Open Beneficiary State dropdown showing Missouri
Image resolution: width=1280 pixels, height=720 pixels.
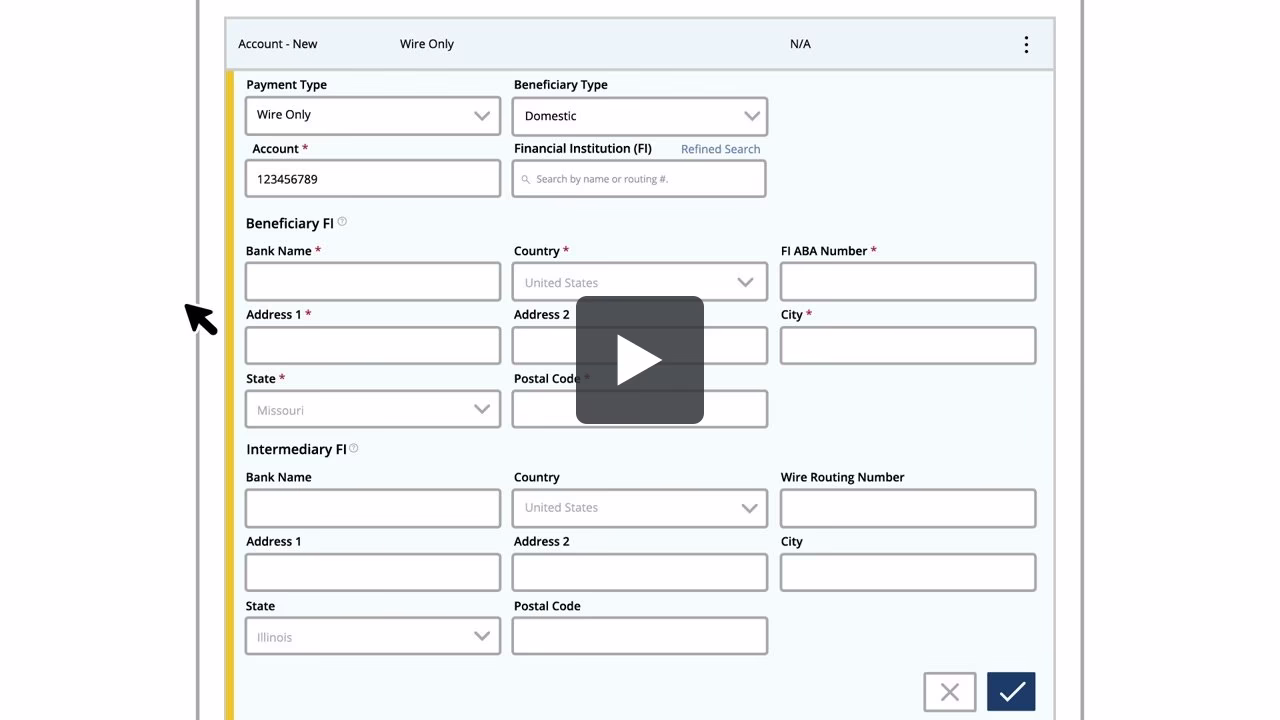click(372, 409)
